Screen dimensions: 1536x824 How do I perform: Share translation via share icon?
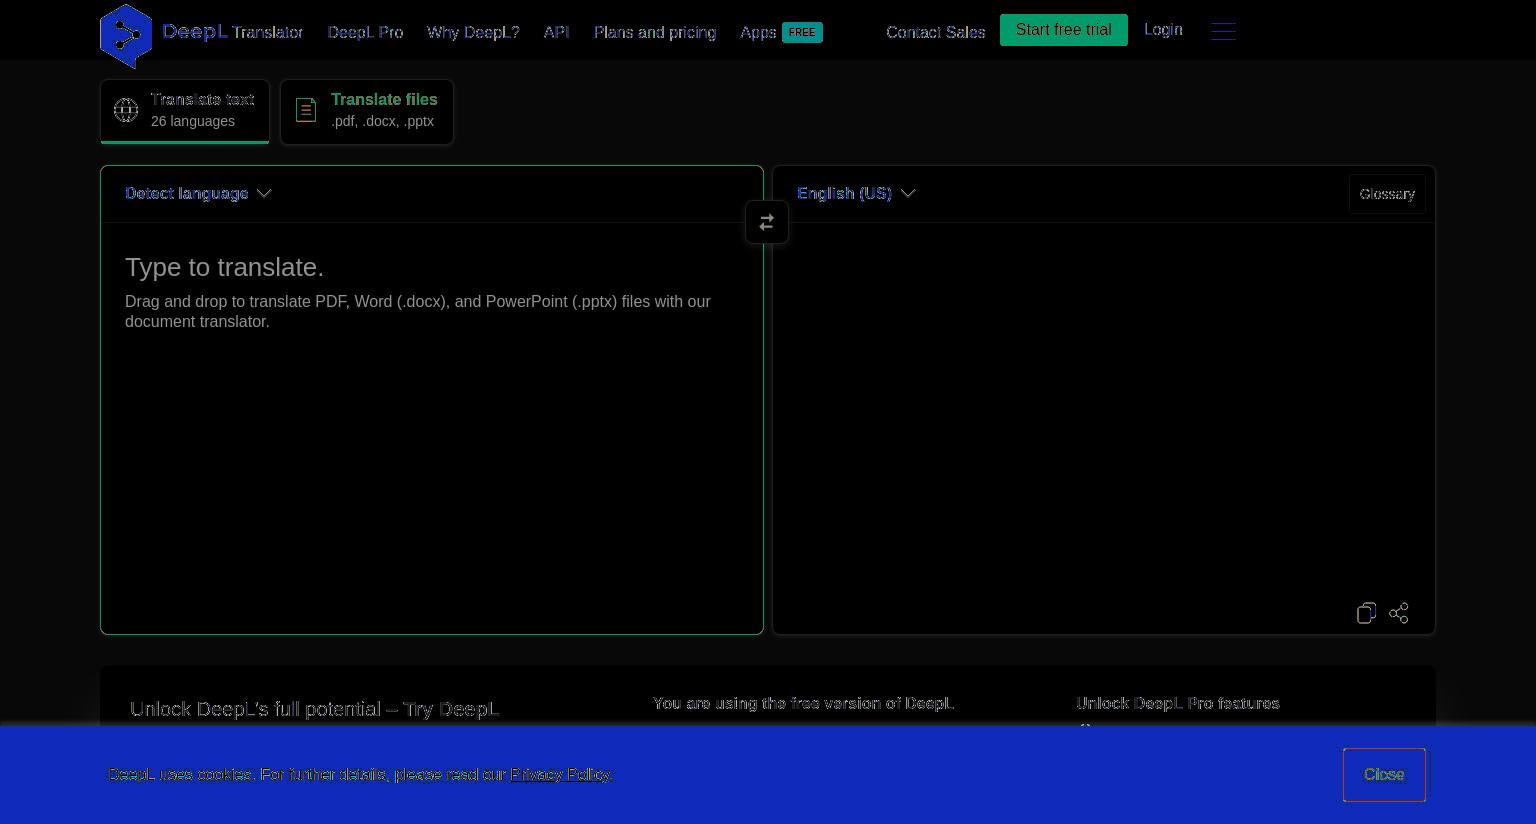[x=1399, y=613]
